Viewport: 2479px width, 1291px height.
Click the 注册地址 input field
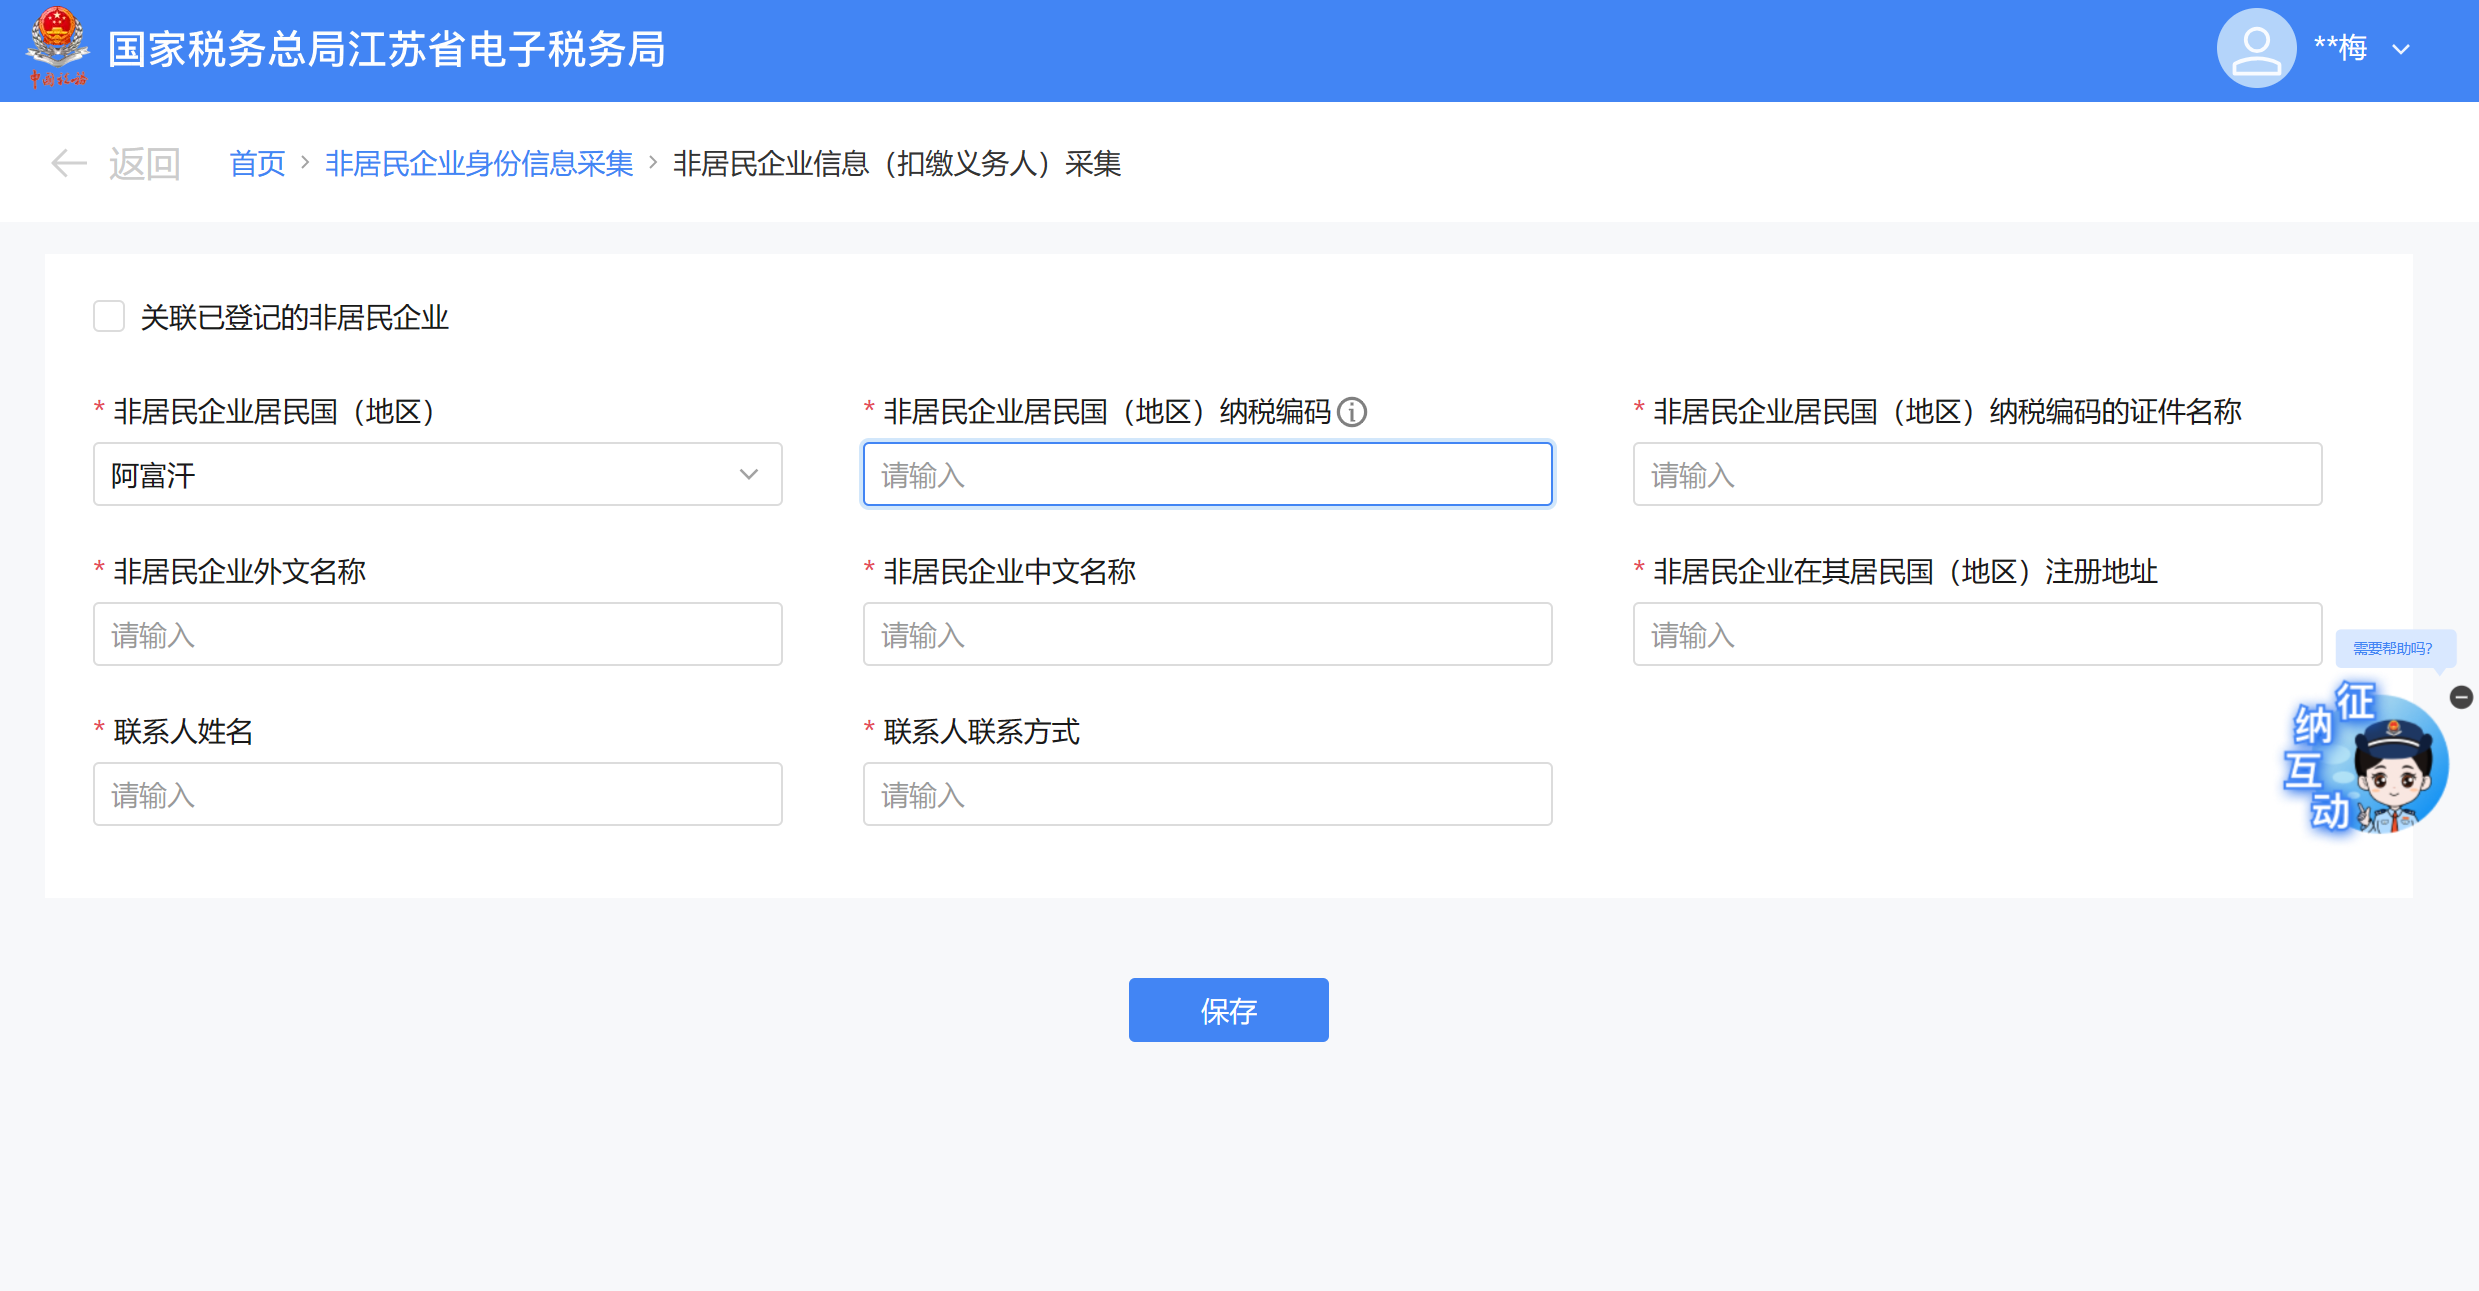(1976, 634)
